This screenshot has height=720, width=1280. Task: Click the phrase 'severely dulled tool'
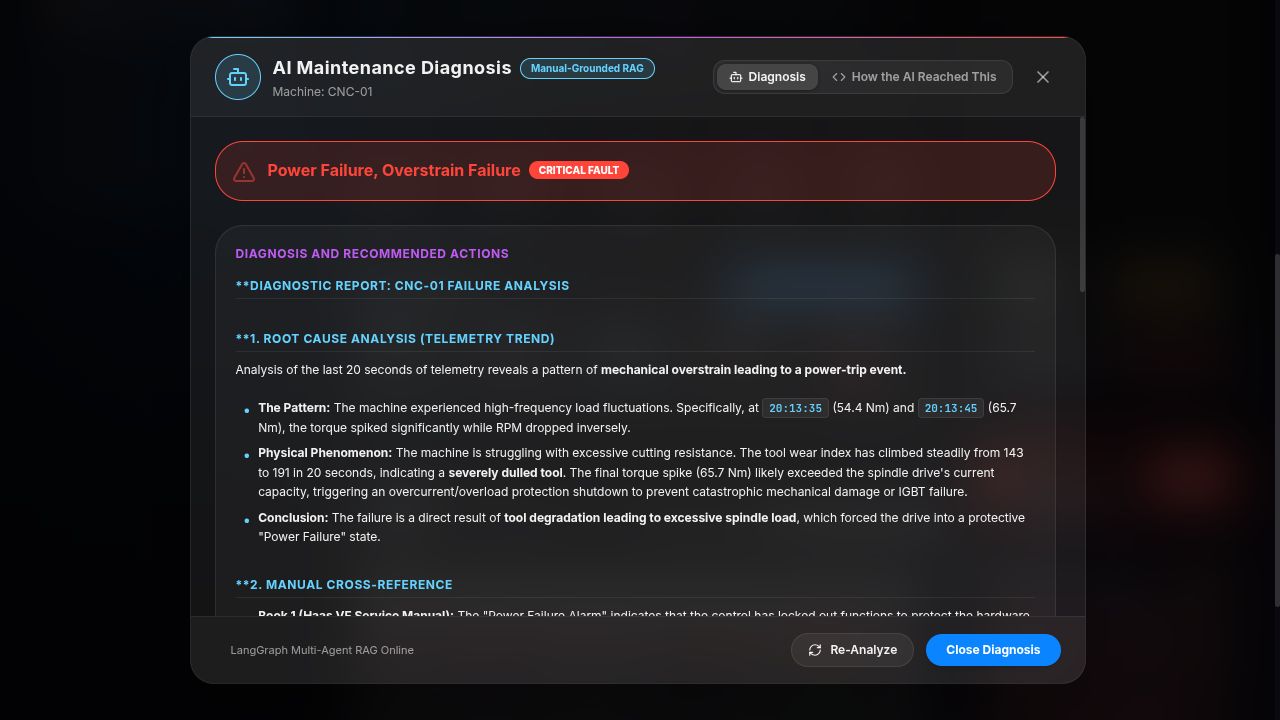(x=506, y=473)
